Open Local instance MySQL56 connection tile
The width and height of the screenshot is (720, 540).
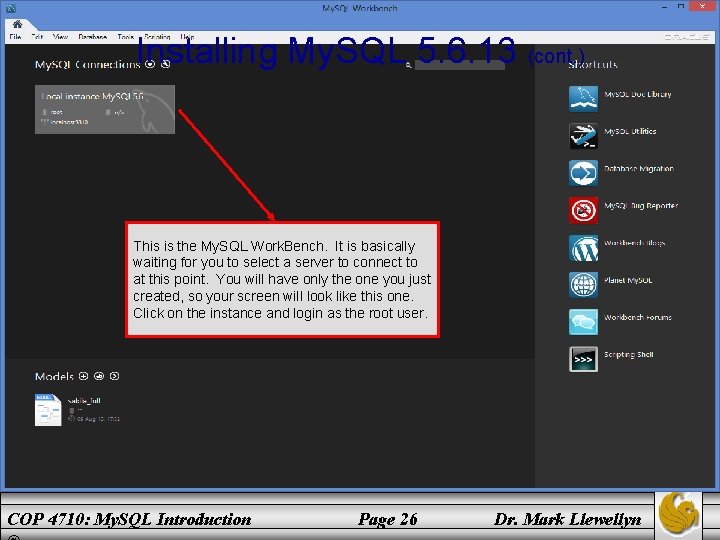pos(105,109)
